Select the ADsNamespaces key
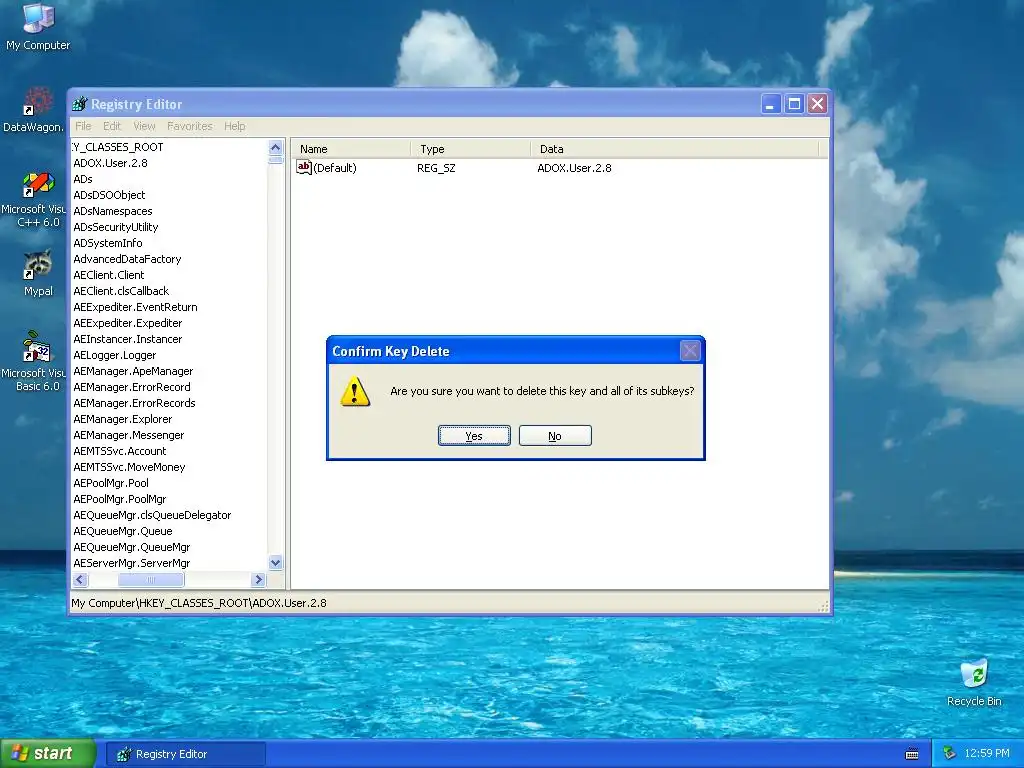 pos(112,211)
